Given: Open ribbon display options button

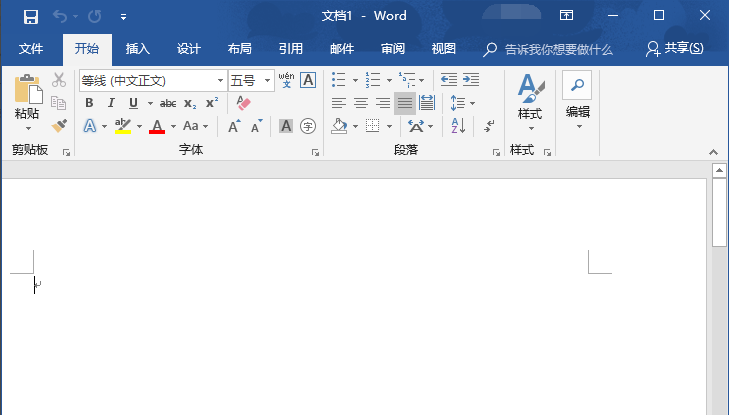Looking at the screenshot, I should click(x=566, y=15).
